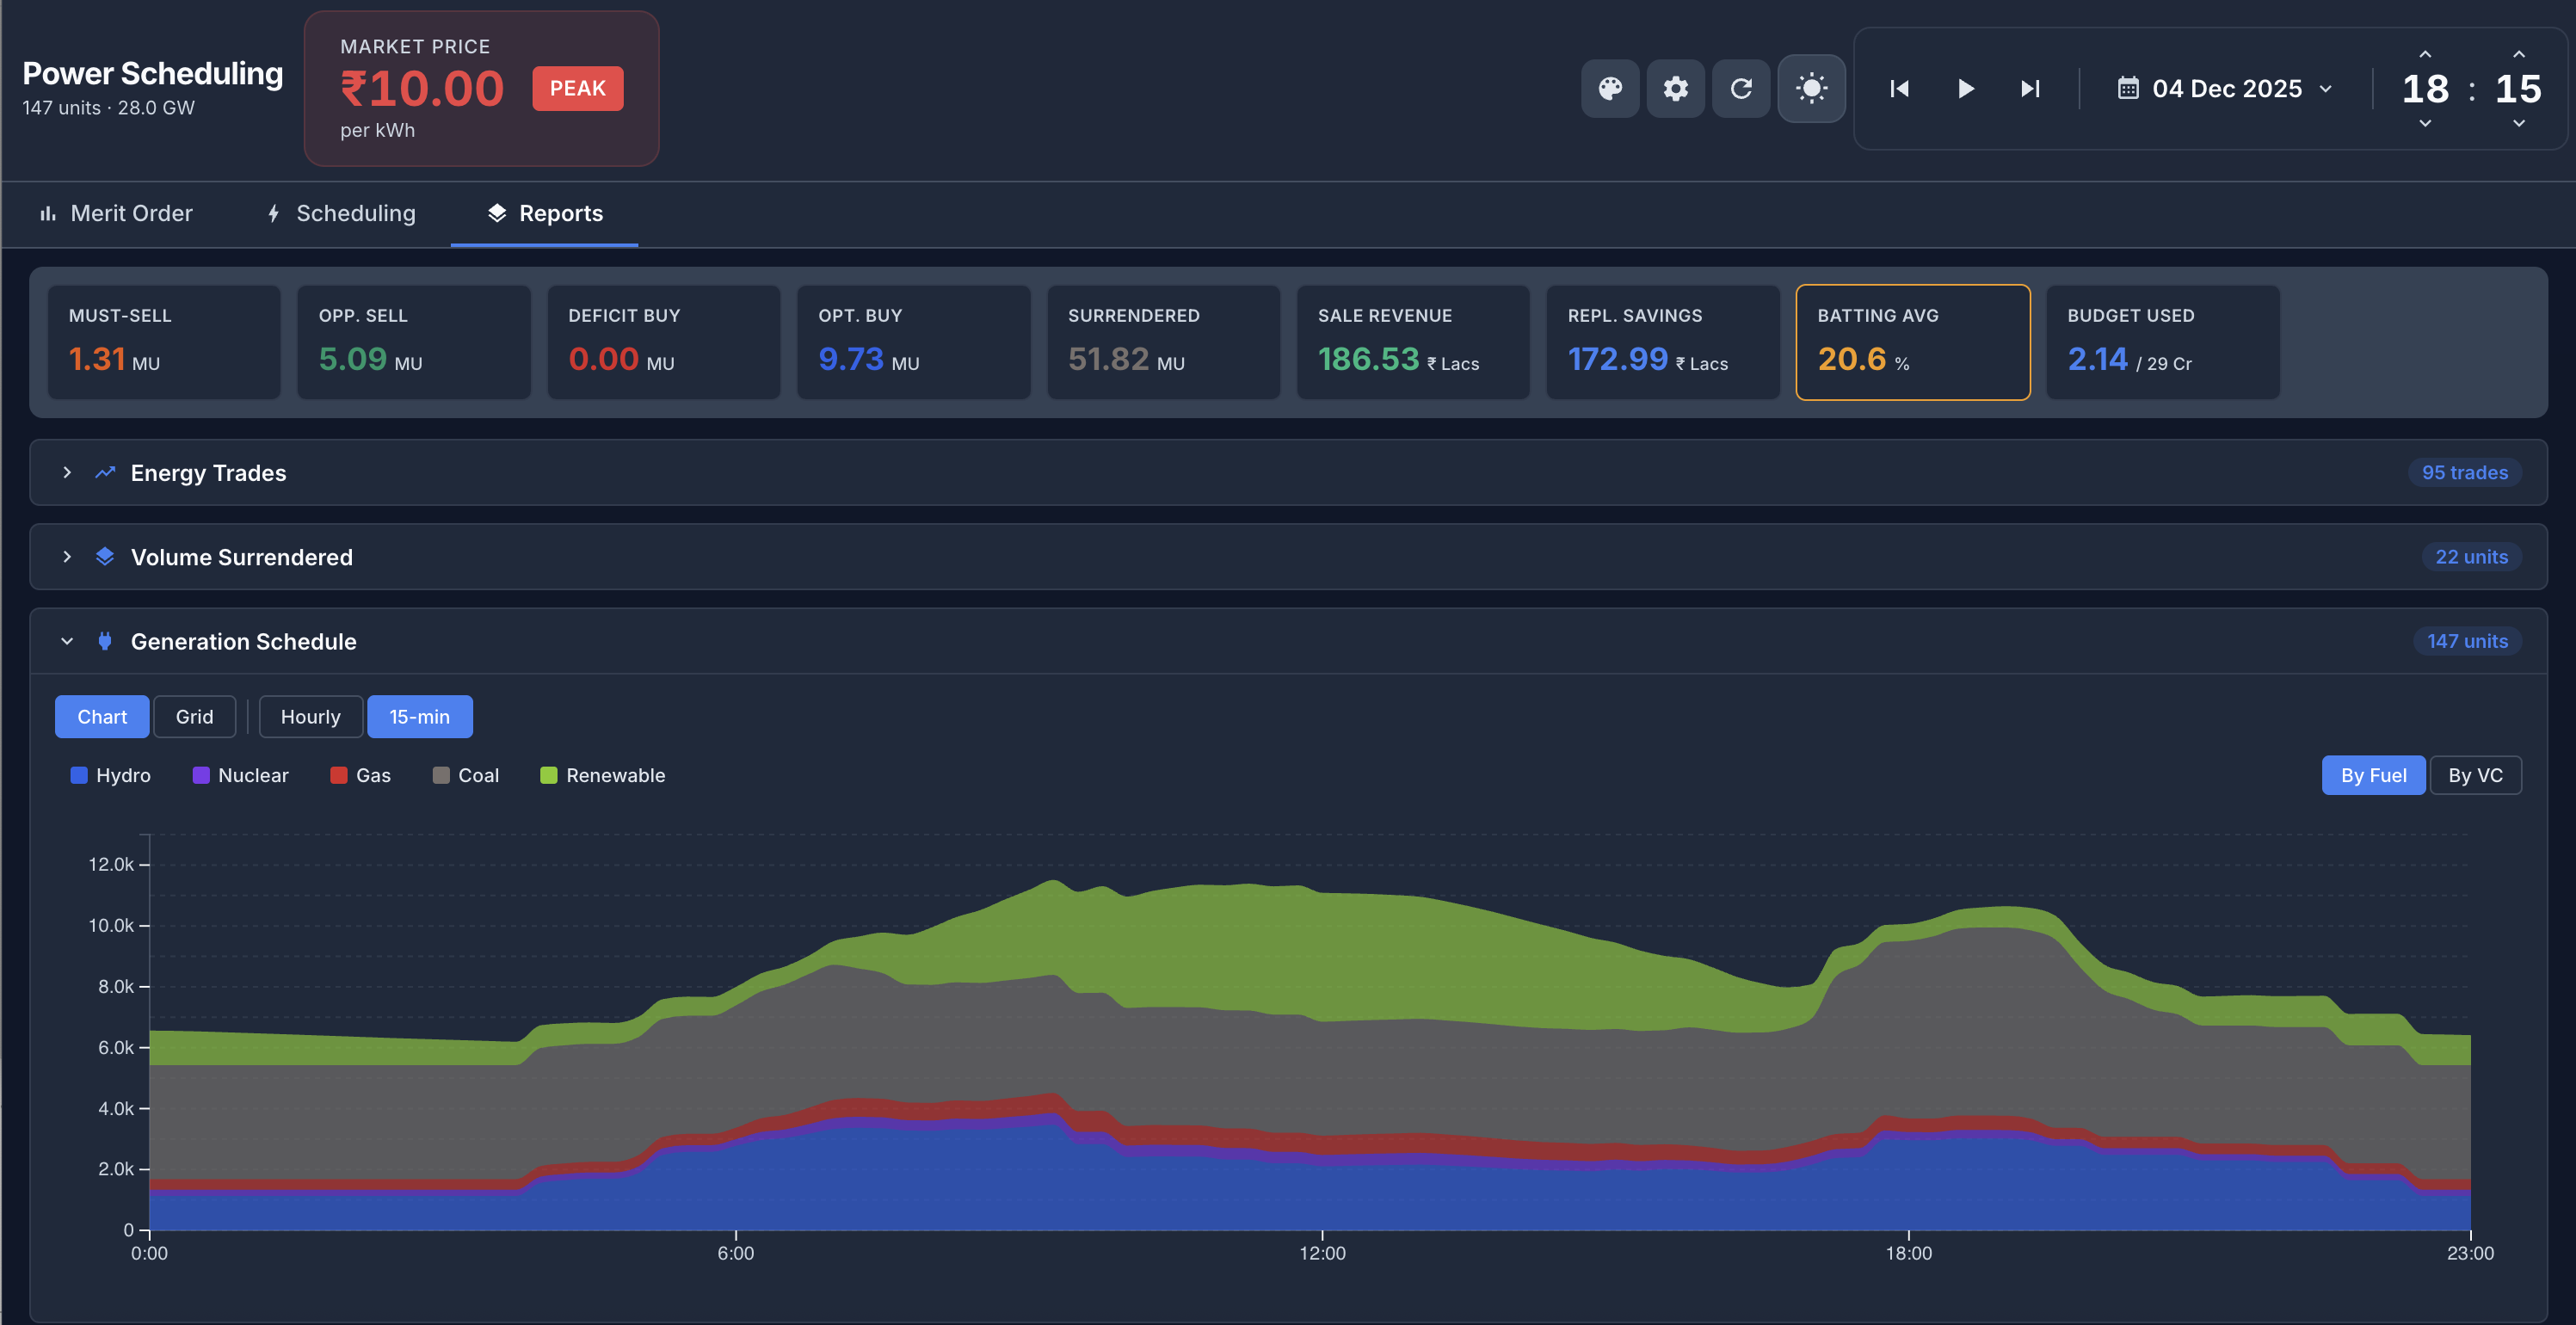Skip forward to the last time block
This screenshot has width=2576, height=1325.
coord(2029,88)
